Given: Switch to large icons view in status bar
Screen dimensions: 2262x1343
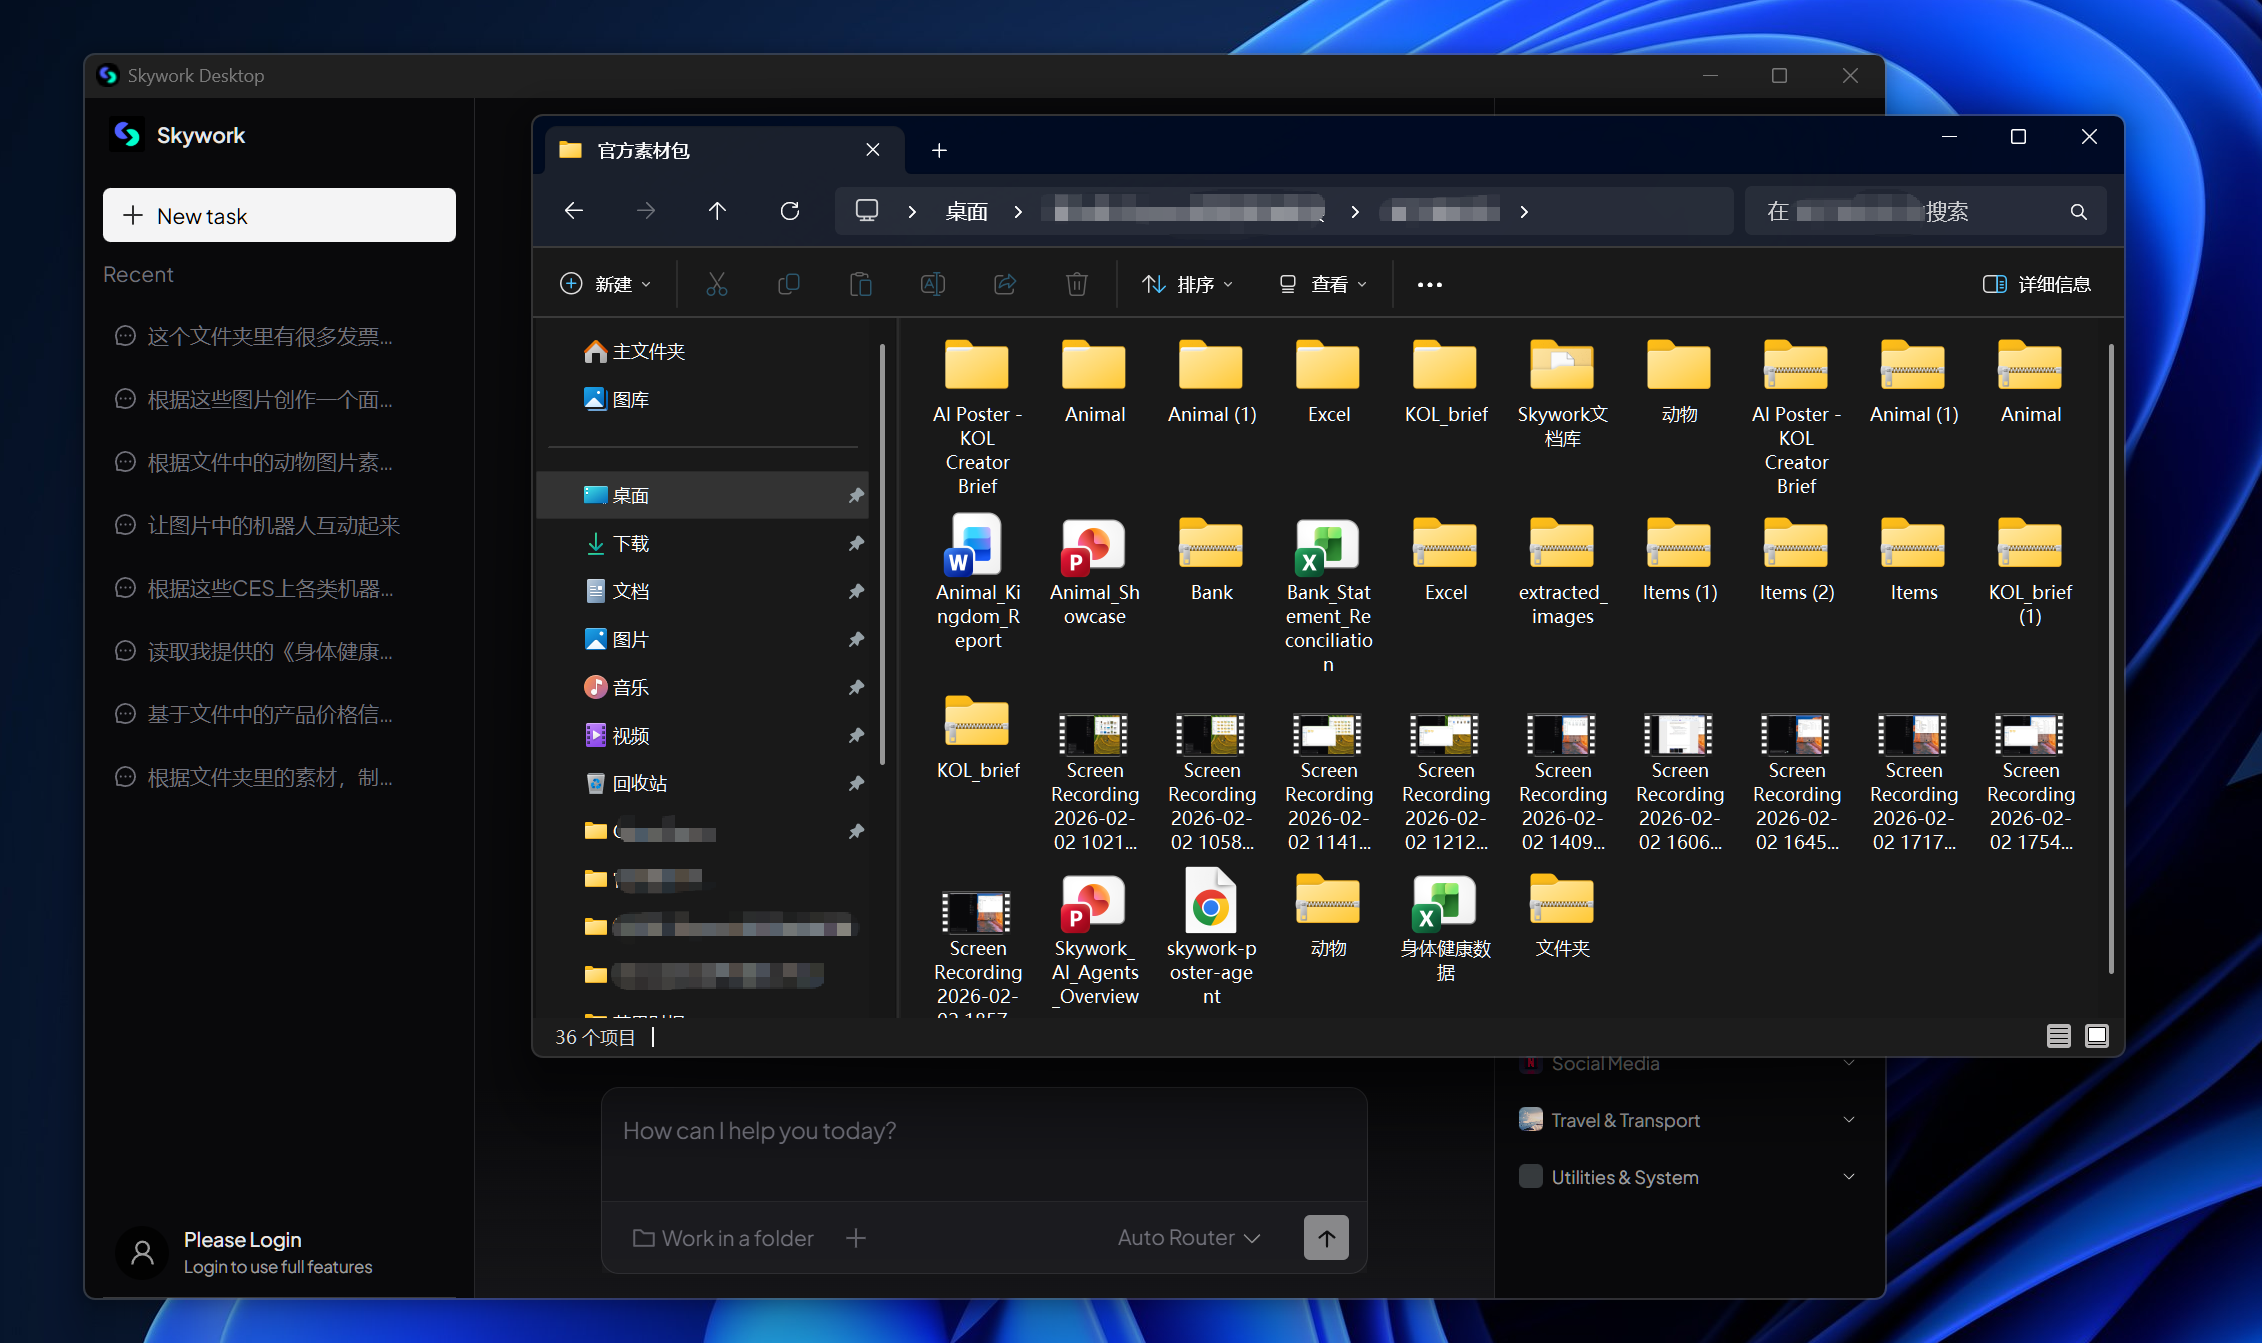Looking at the screenshot, I should [x=2097, y=1037].
